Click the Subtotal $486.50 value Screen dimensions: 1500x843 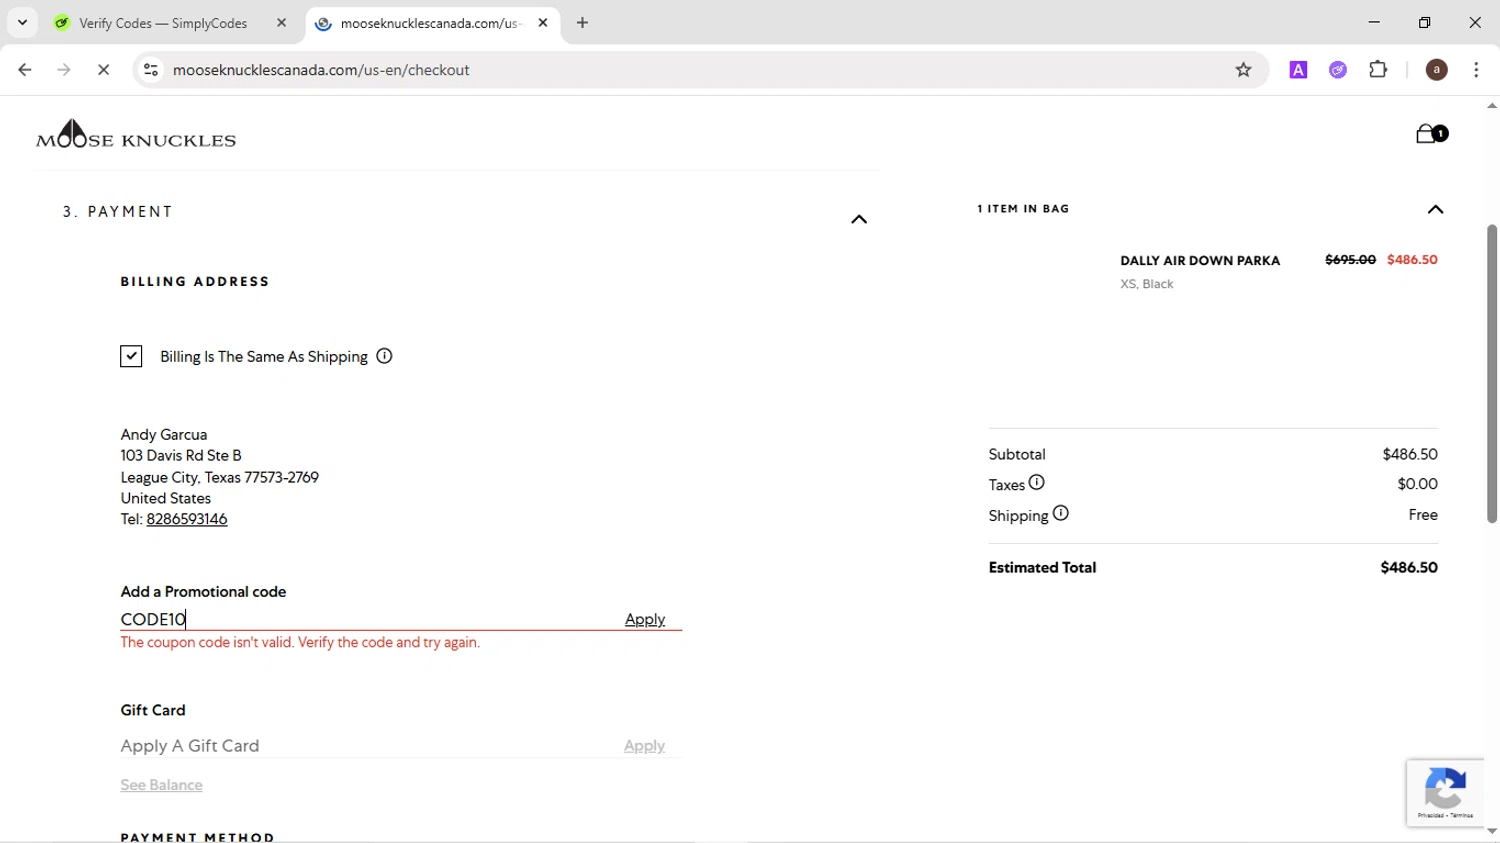coord(1410,454)
